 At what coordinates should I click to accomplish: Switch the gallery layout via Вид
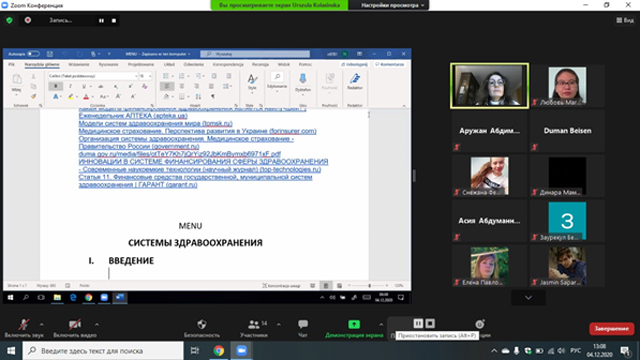(x=625, y=20)
